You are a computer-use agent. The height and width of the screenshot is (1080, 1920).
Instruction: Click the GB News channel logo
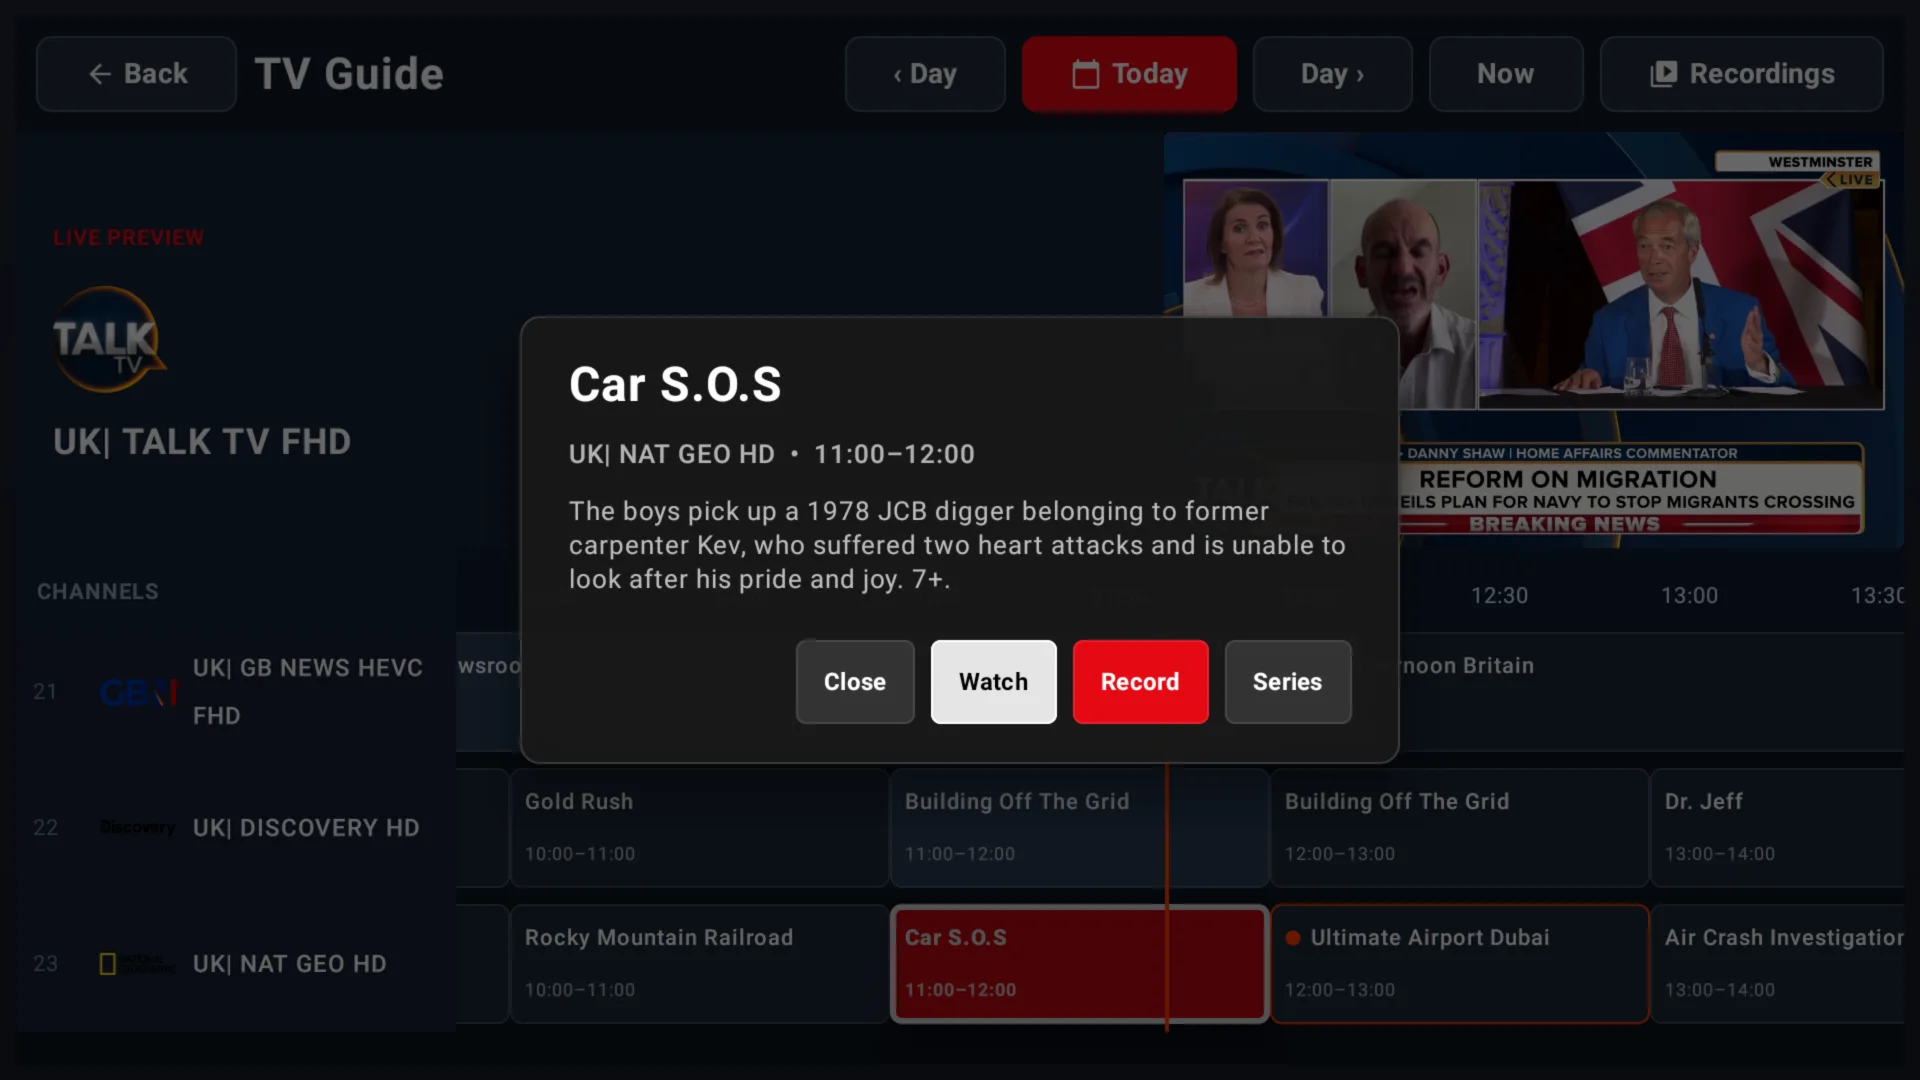click(x=139, y=692)
